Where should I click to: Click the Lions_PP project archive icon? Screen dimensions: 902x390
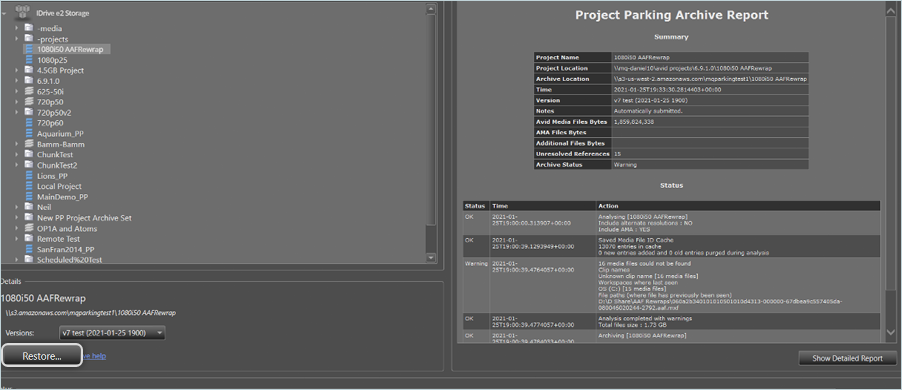tap(29, 176)
